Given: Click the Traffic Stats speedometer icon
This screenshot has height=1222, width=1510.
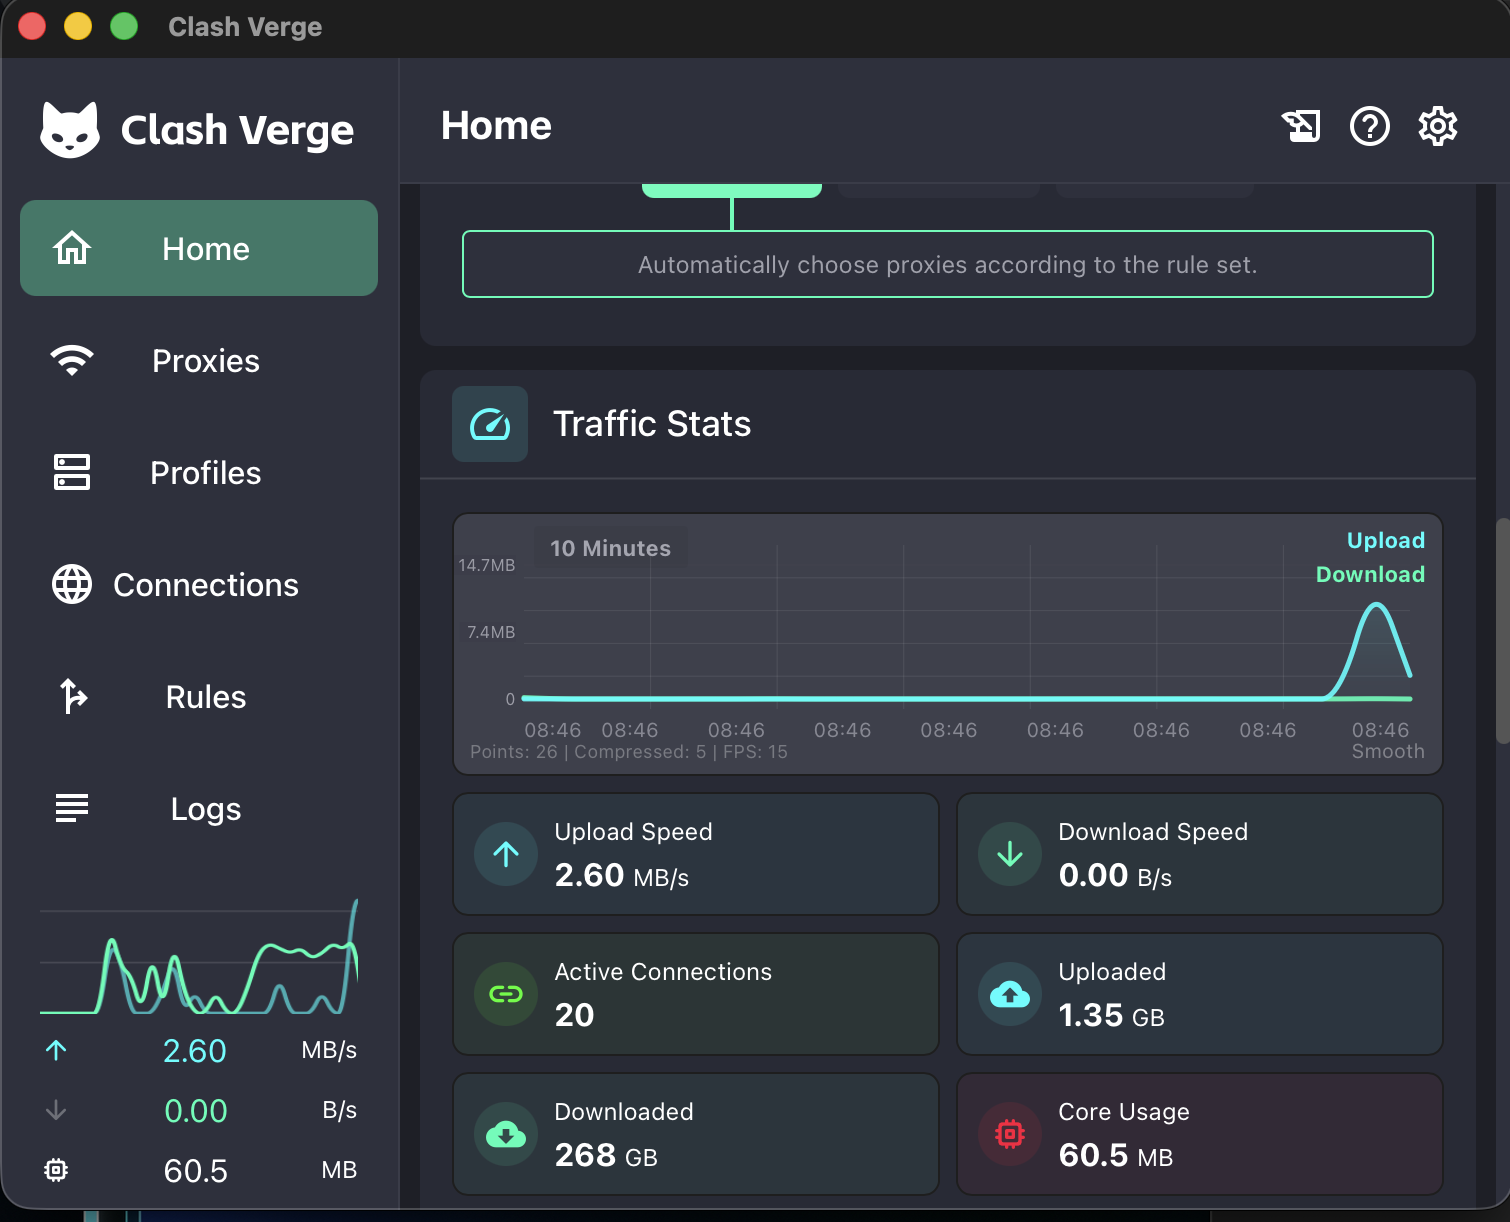Looking at the screenshot, I should pyautogui.click(x=490, y=424).
